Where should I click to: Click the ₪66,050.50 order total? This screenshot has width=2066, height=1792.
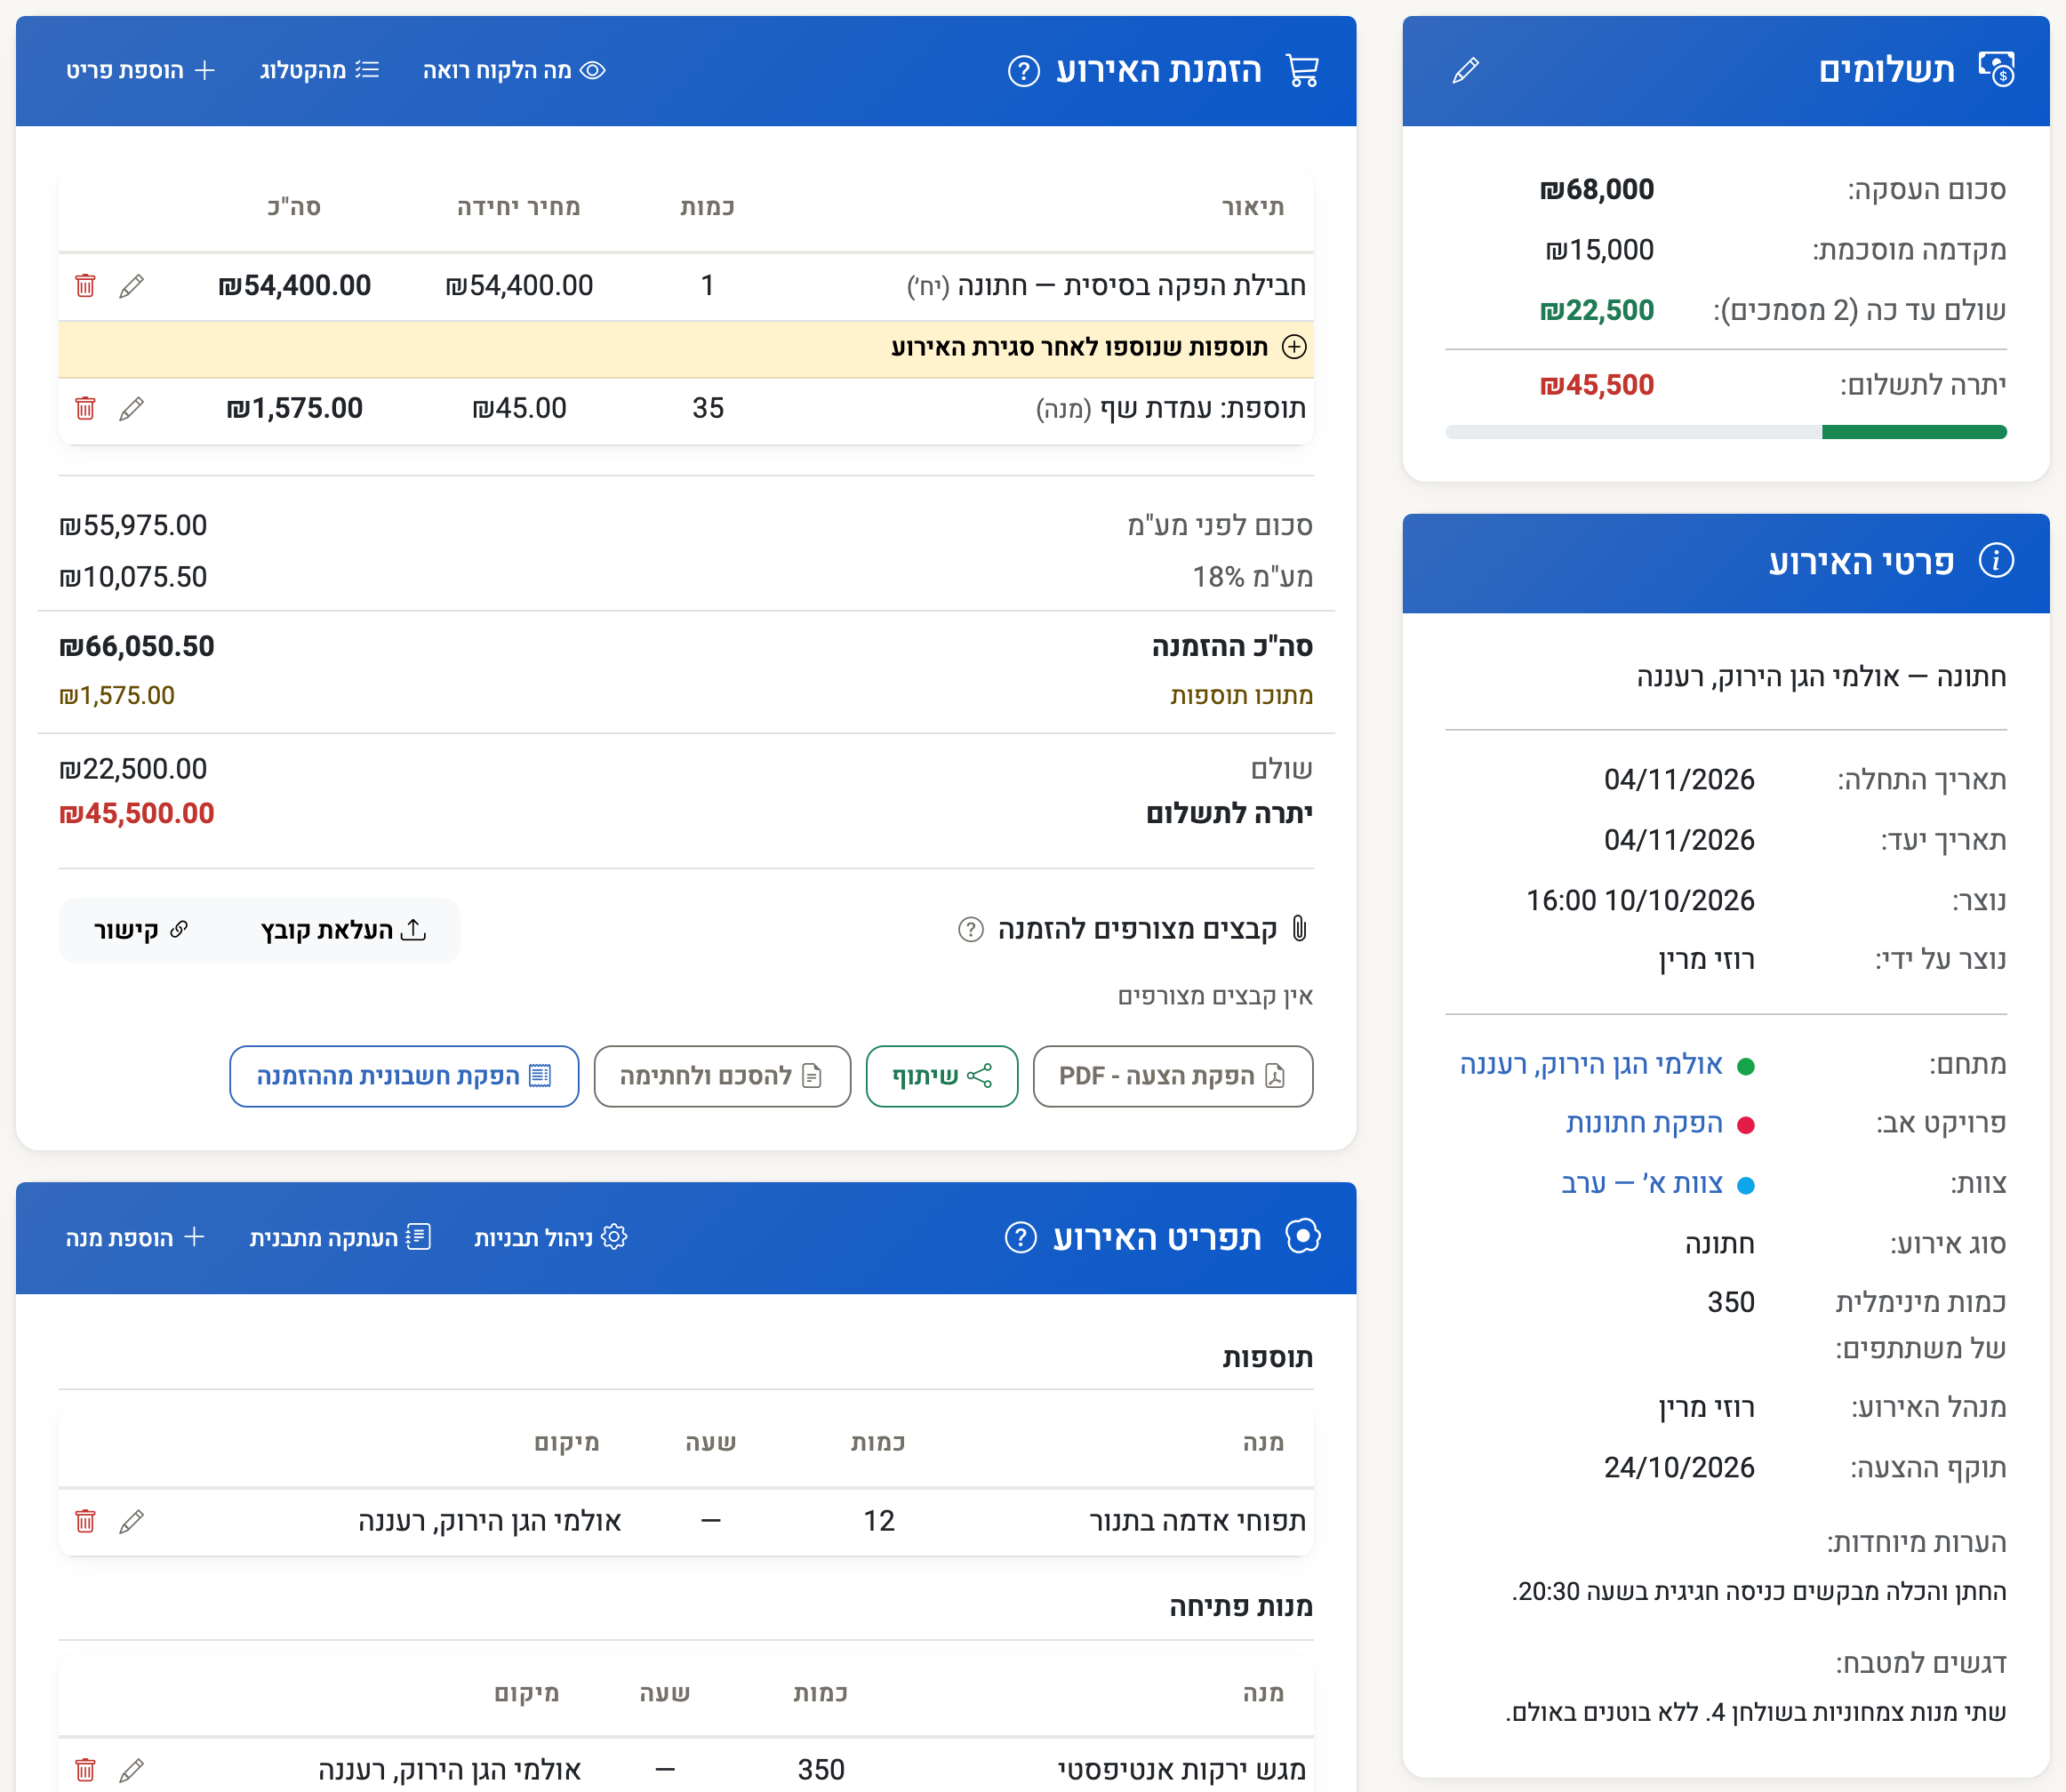click(137, 646)
